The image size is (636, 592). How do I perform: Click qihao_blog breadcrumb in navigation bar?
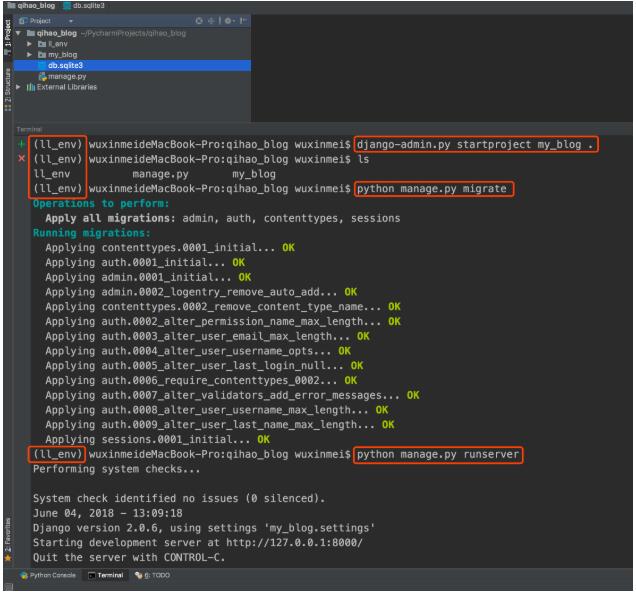36,6
